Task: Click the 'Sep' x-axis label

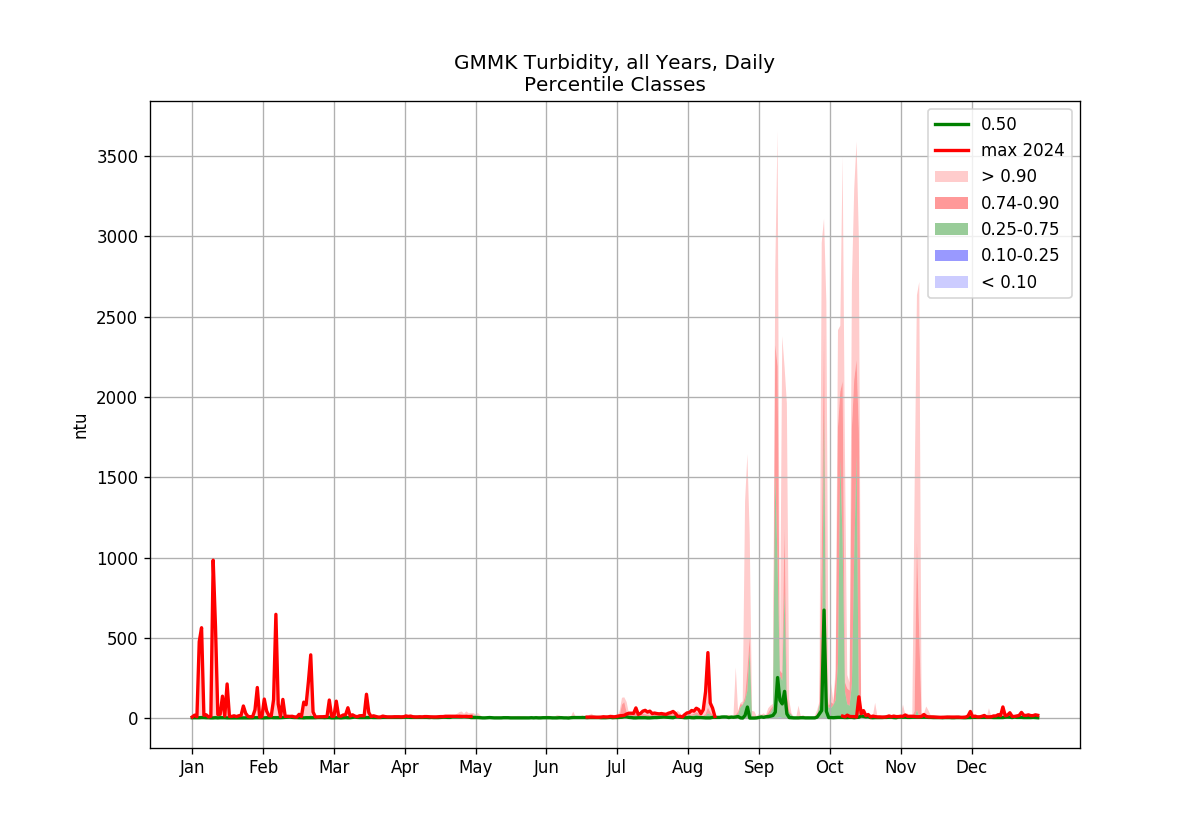Action: [x=759, y=768]
